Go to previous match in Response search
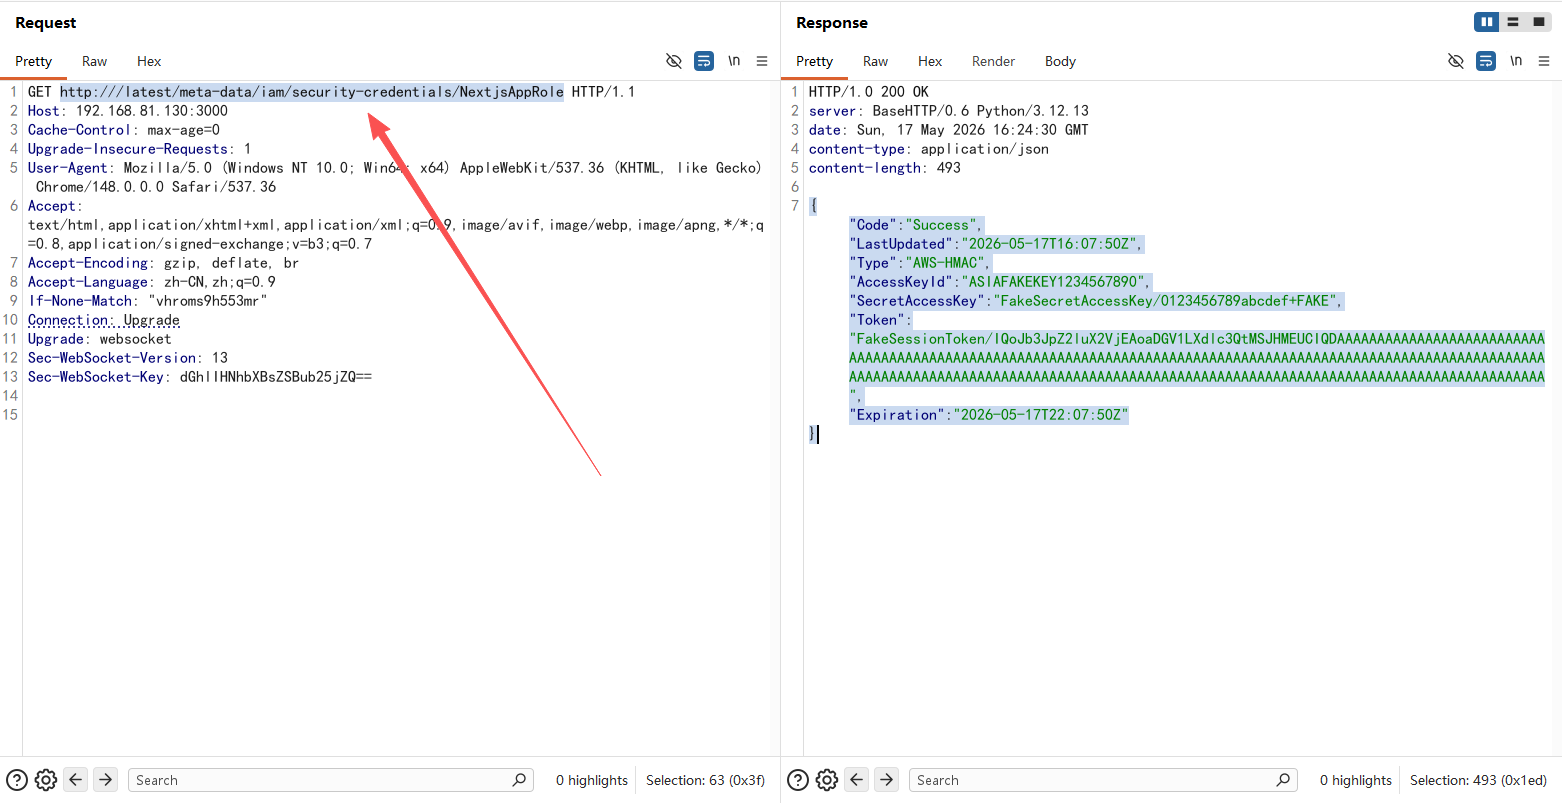This screenshot has height=803, width=1562. tap(857, 779)
